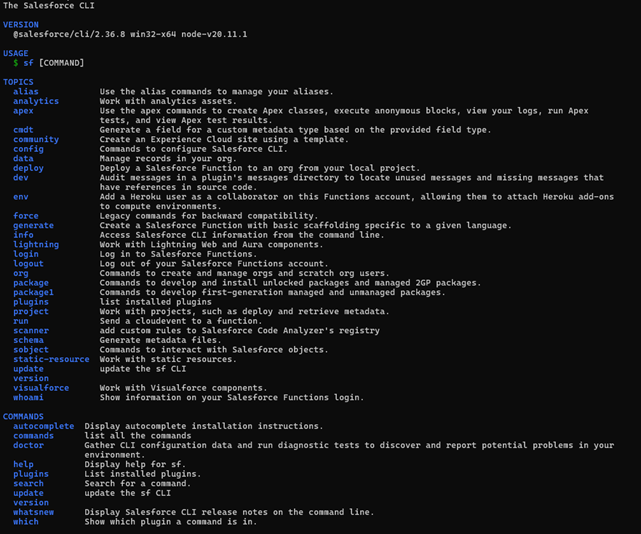The image size is (641, 534).
Task: Click the help command name
Action: pyautogui.click(x=23, y=464)
